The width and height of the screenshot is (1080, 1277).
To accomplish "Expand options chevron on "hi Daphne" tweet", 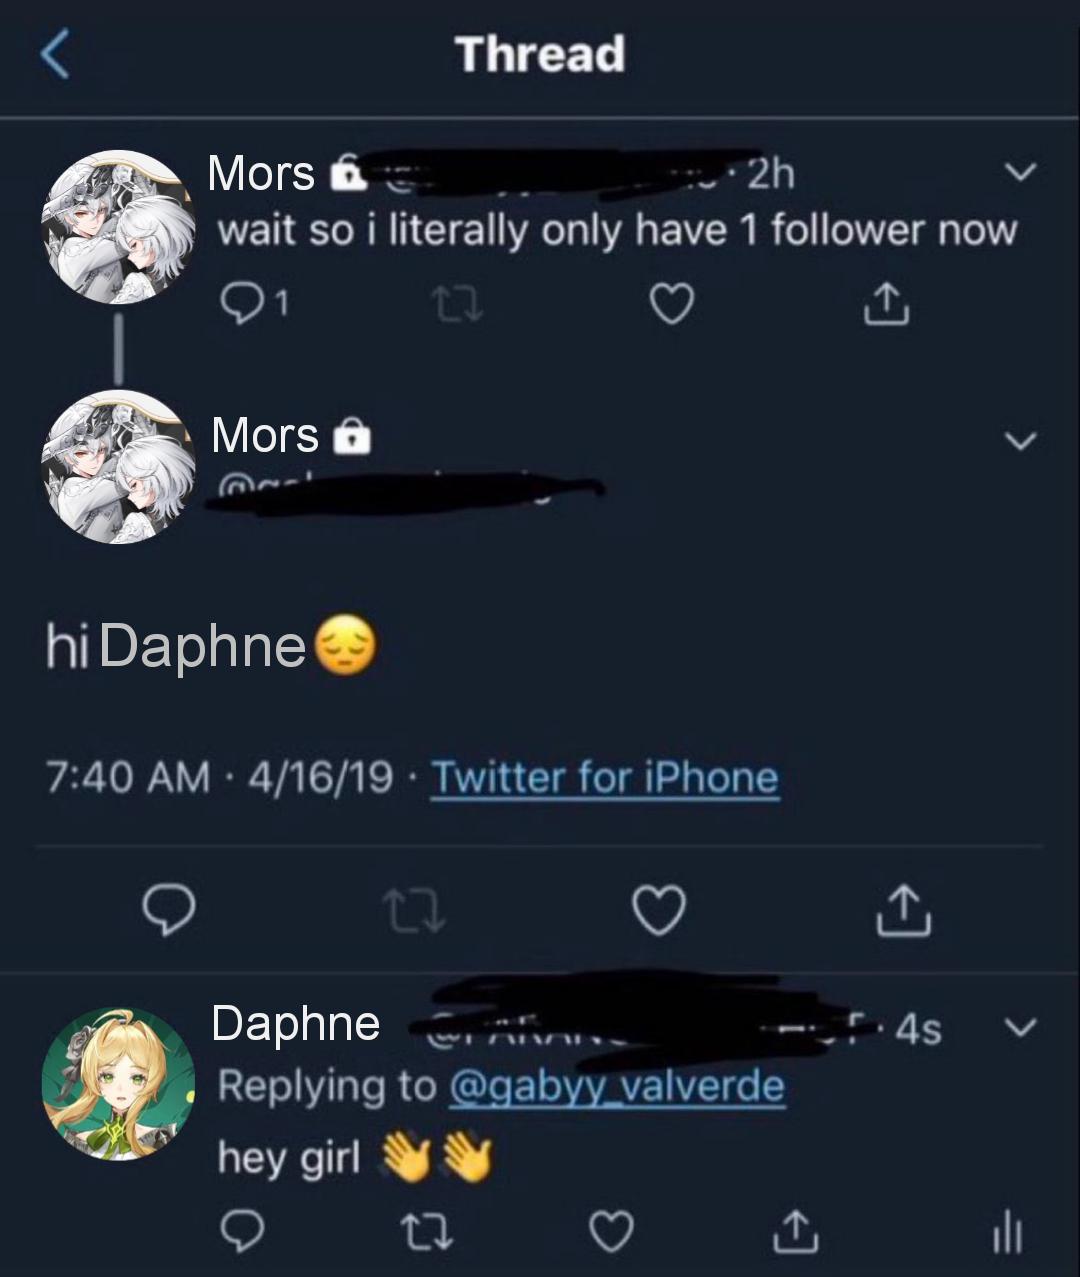I will 1020,440.
